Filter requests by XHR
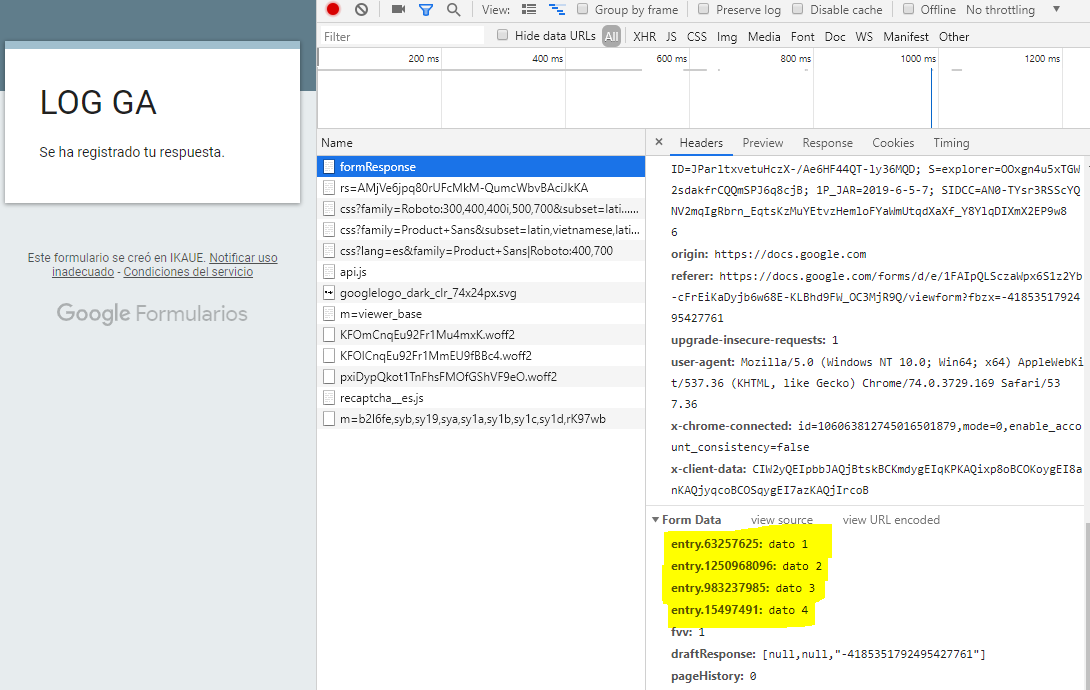Image resolution: width=1090 pixels, height=690 pixels. (644, 37)
